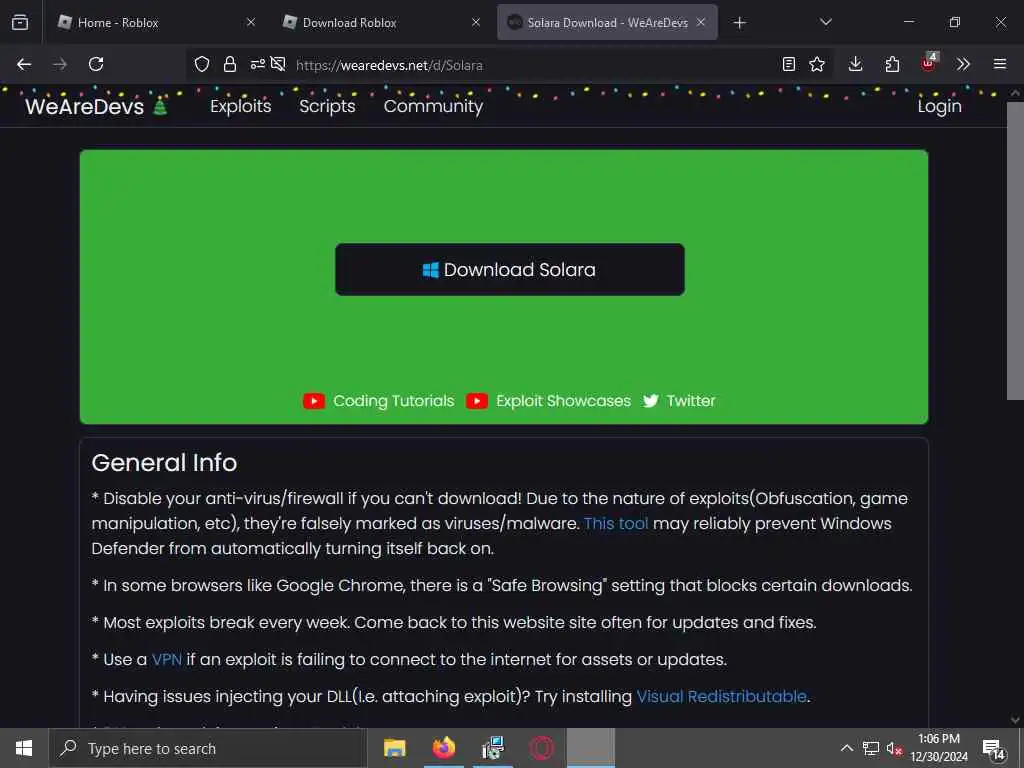Open the Community menu item
1024x768 pixels.
(433, 106)
